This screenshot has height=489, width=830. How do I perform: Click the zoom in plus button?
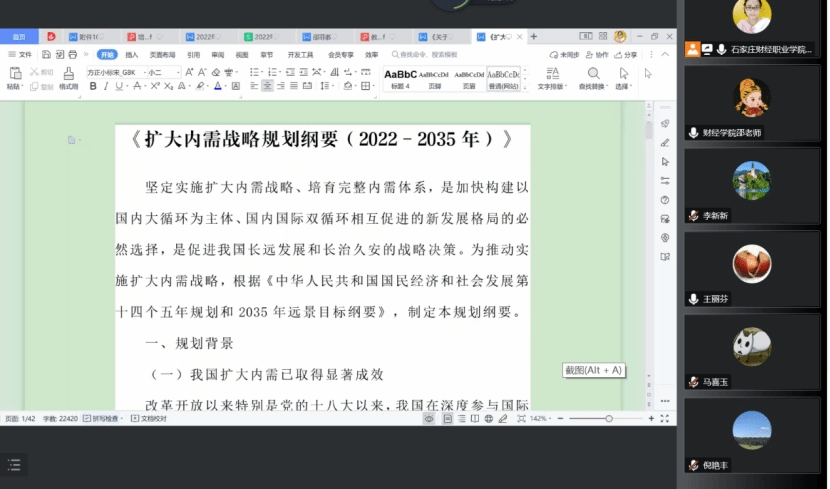tap(651, 419)
